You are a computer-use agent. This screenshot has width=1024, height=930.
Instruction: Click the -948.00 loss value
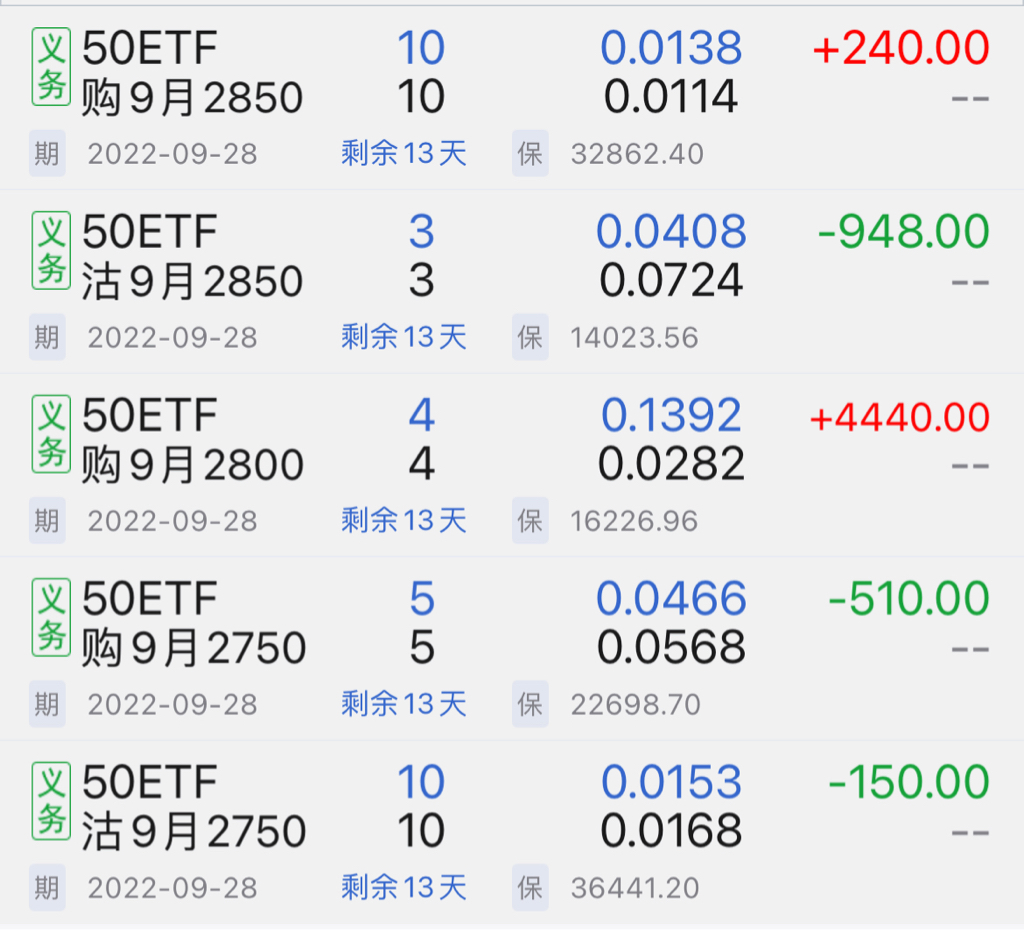coord(903,233)
